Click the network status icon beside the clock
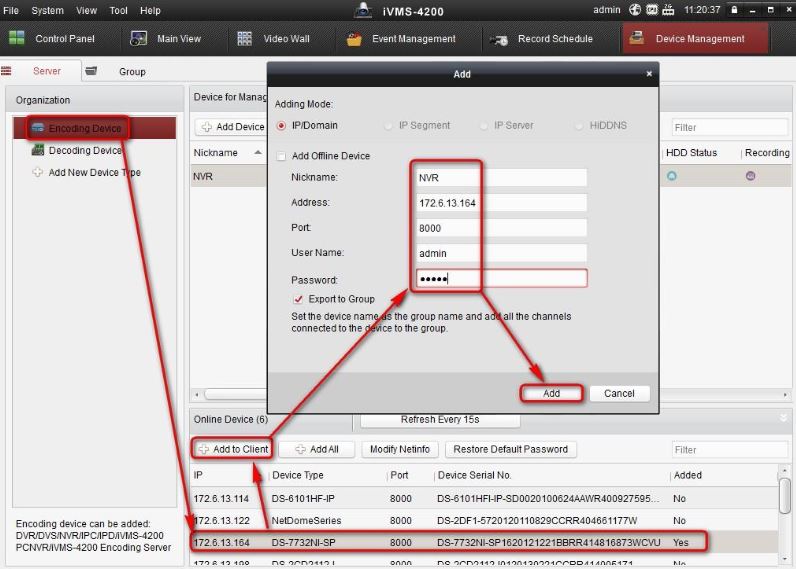Screen dimensions: 796x569 point(668,10)
